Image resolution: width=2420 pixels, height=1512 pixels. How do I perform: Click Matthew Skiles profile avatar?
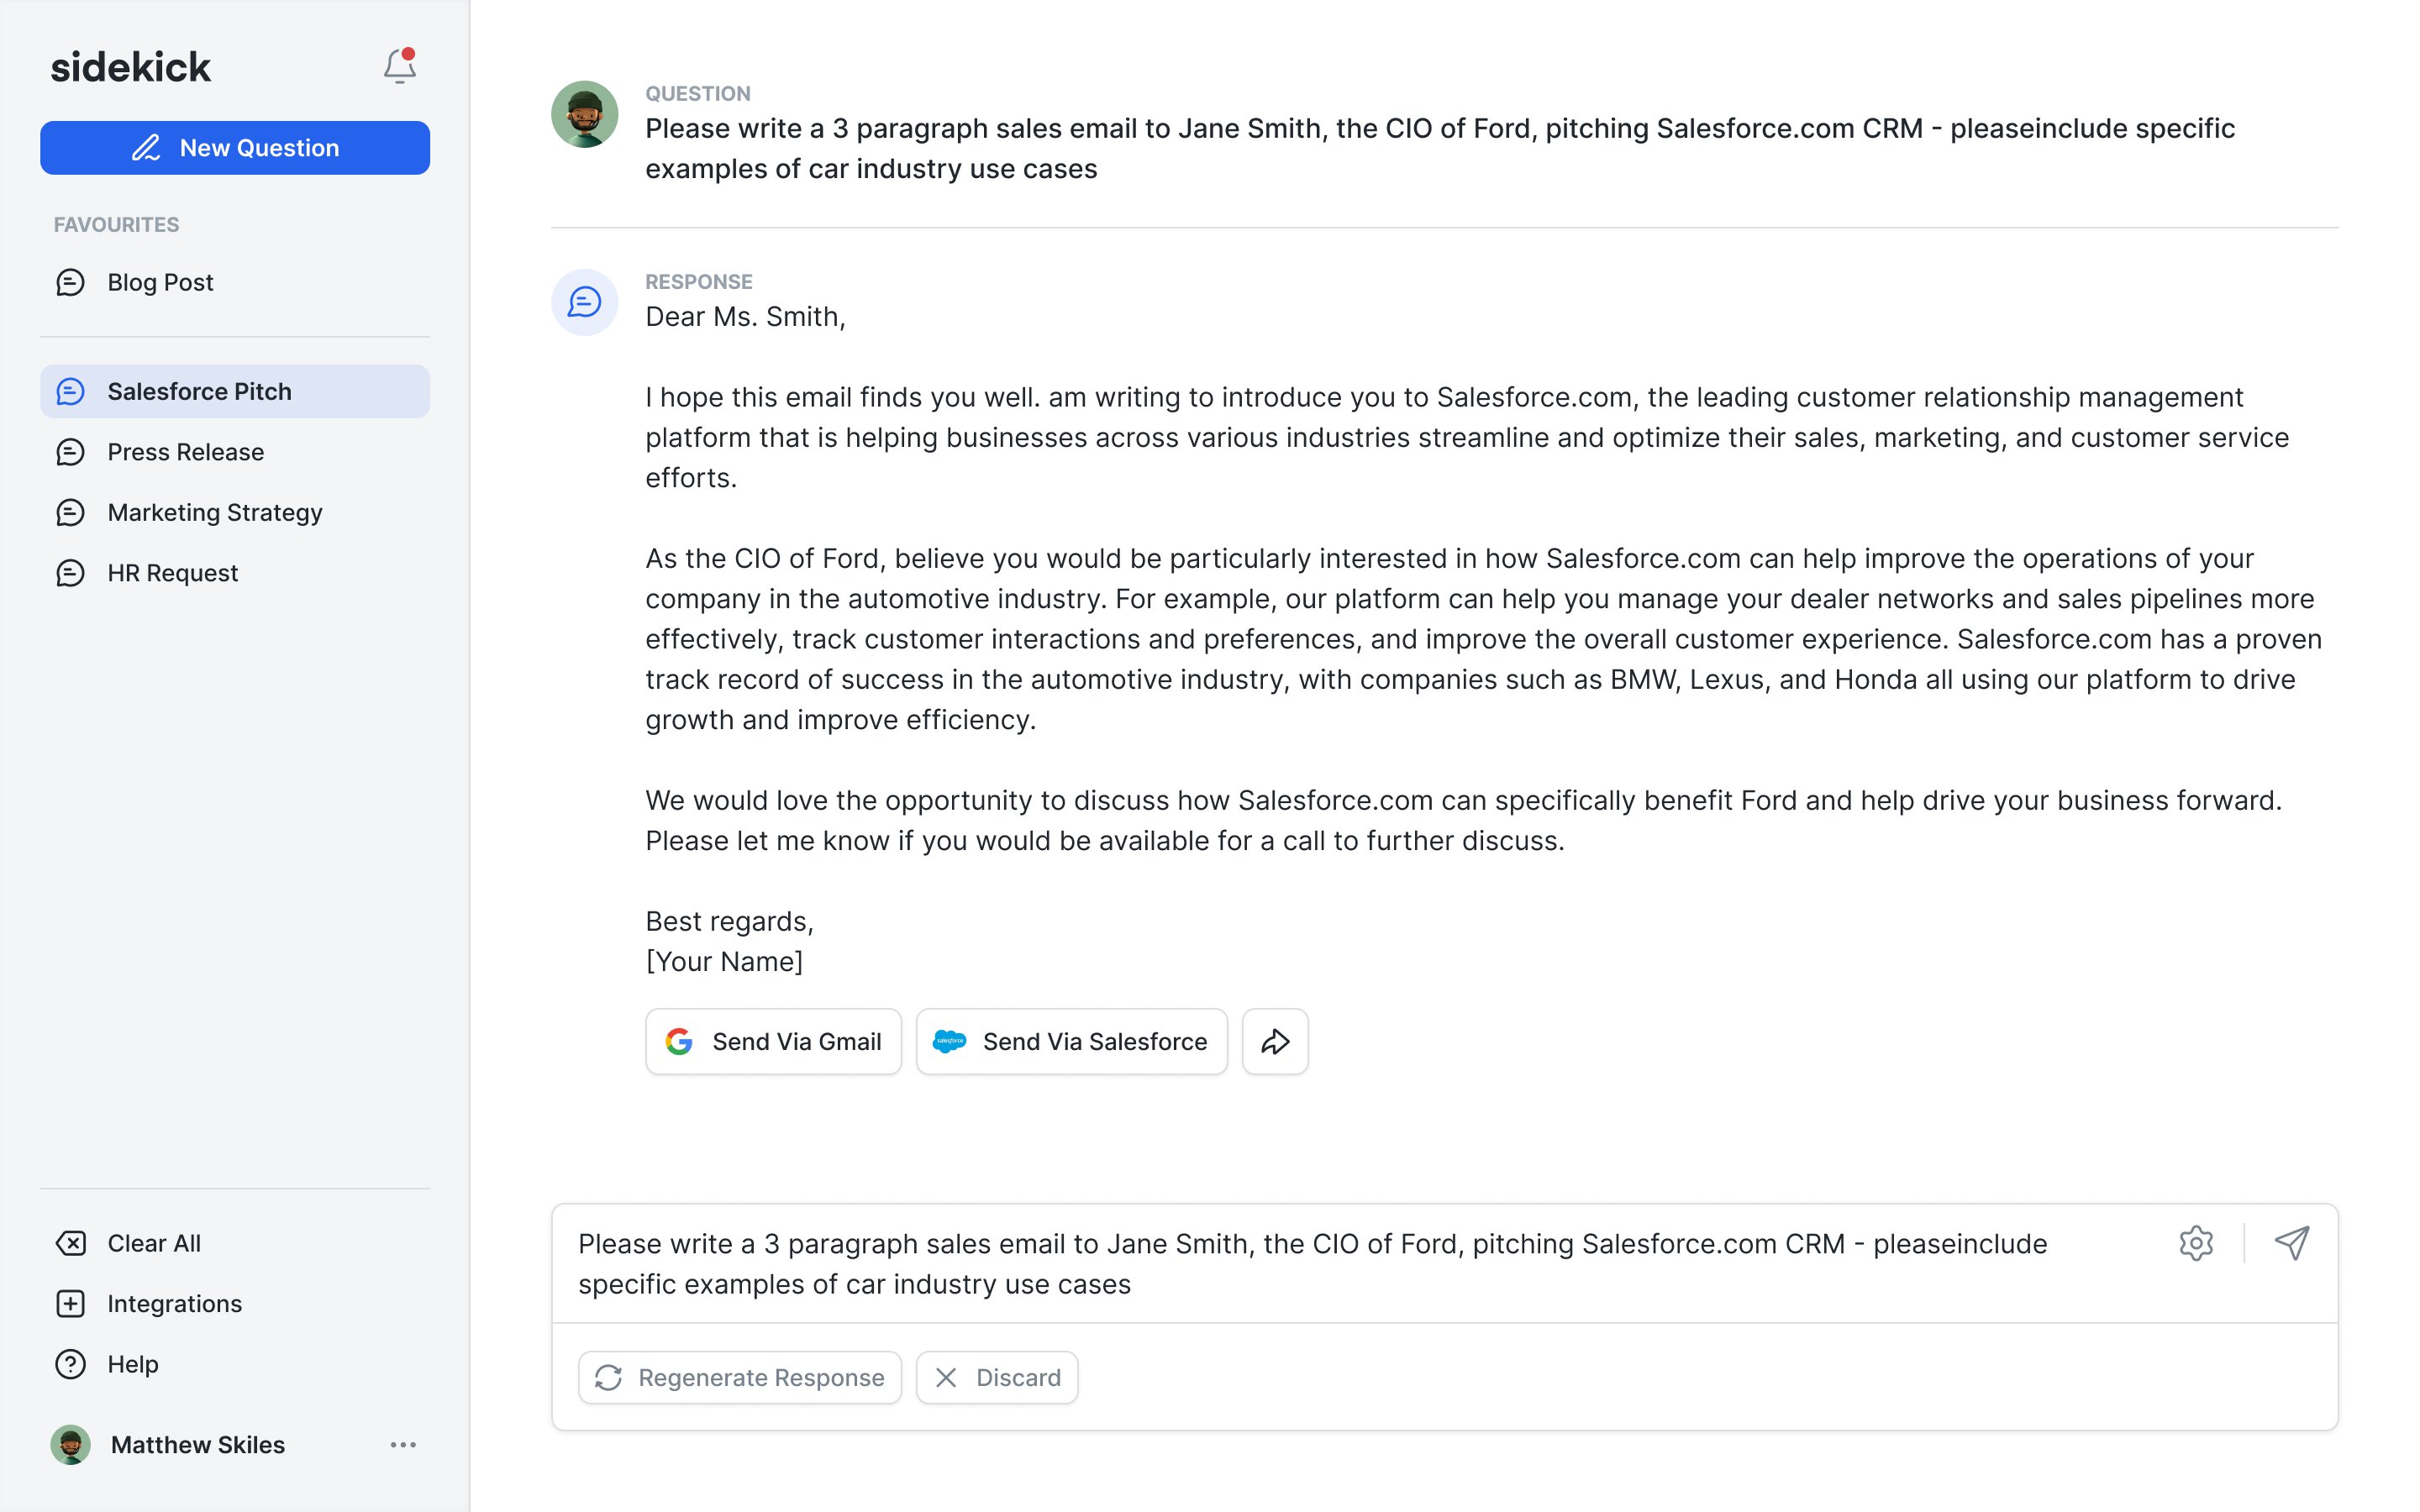[71, 1445]
